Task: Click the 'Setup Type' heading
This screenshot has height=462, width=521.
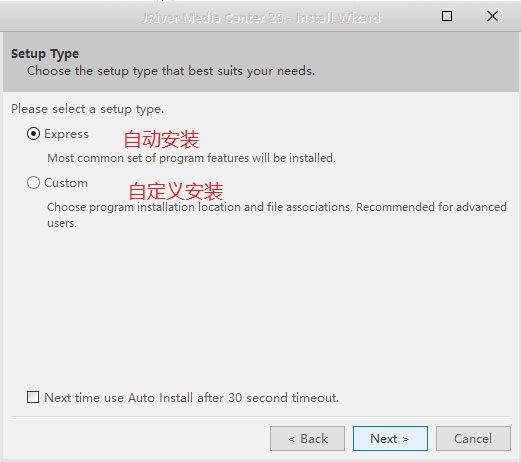Action: 45,54
